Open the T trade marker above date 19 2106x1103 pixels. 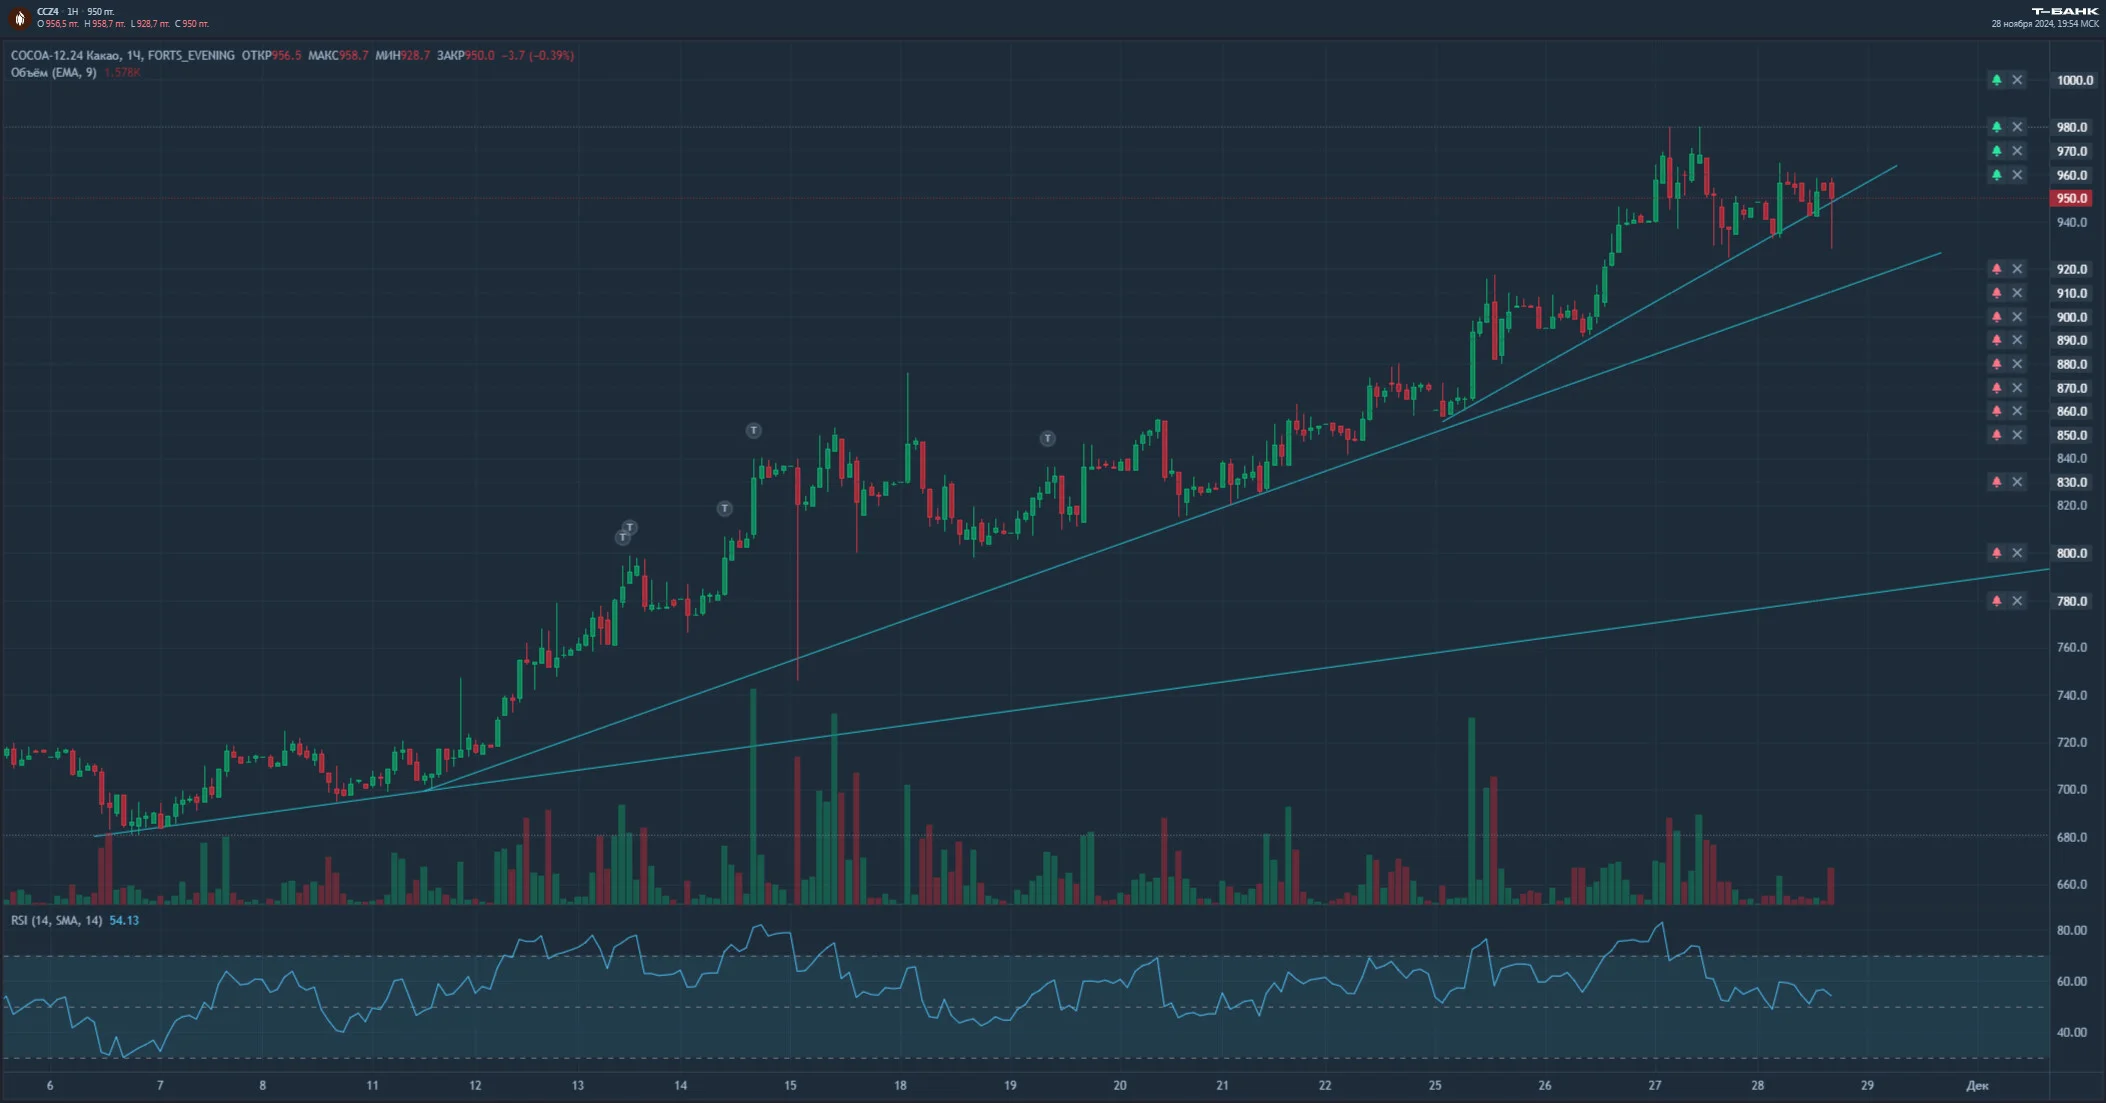(x=1047, y=439)
